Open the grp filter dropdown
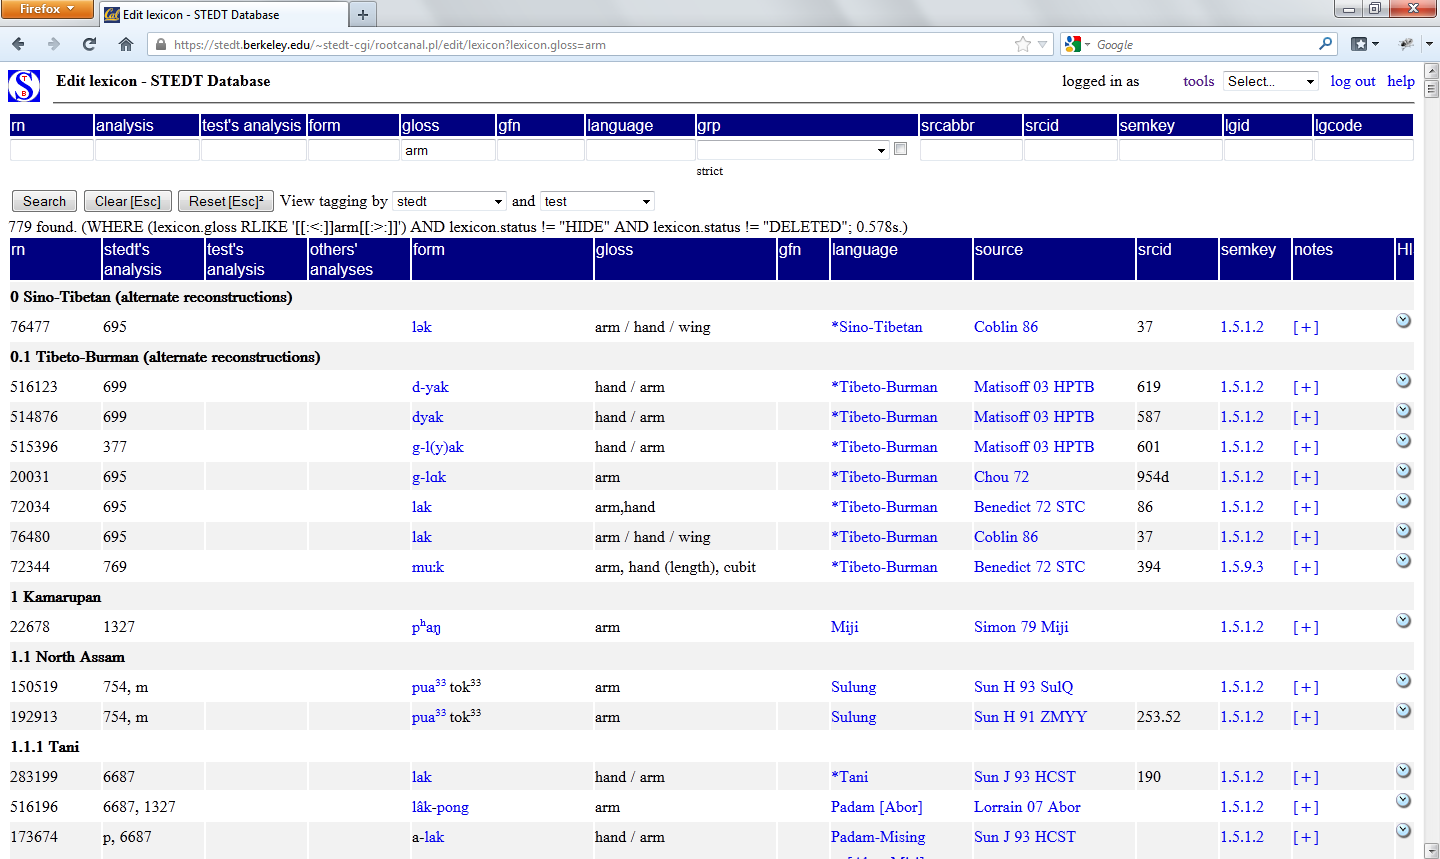 point(793,150)
